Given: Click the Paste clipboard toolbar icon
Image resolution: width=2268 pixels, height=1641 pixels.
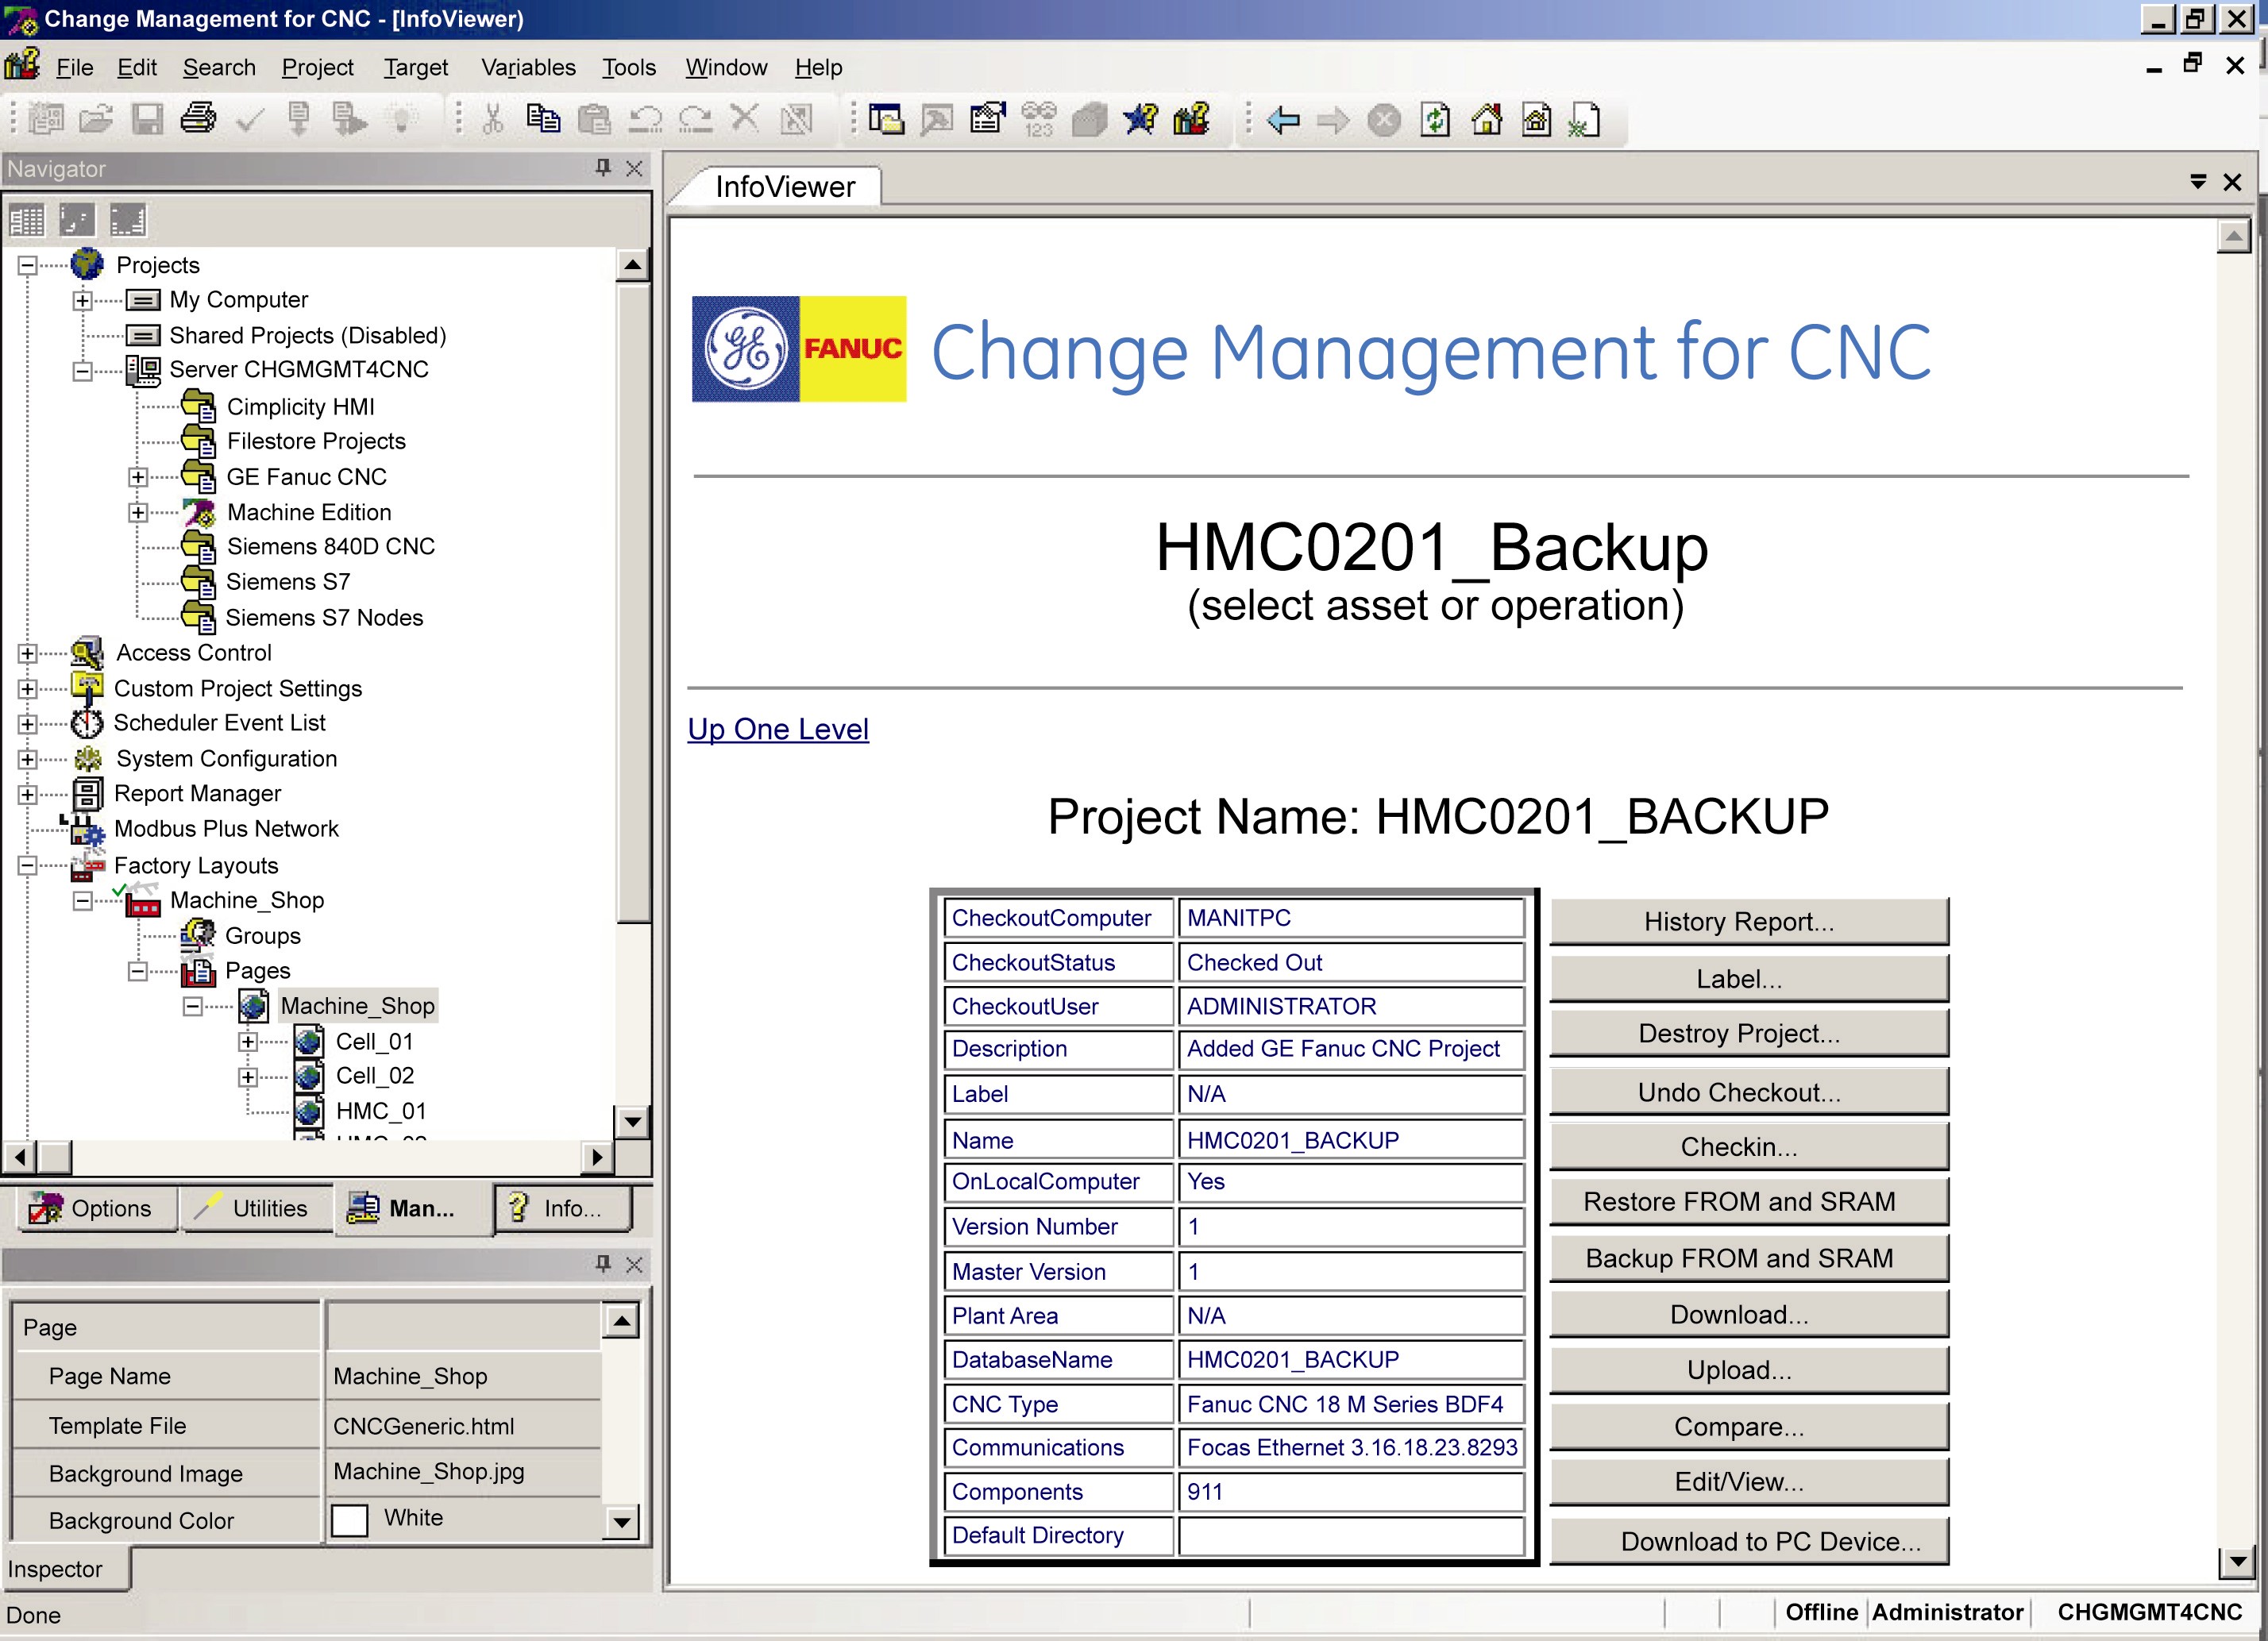Looking at the screenshot, I should coord(595,119).
